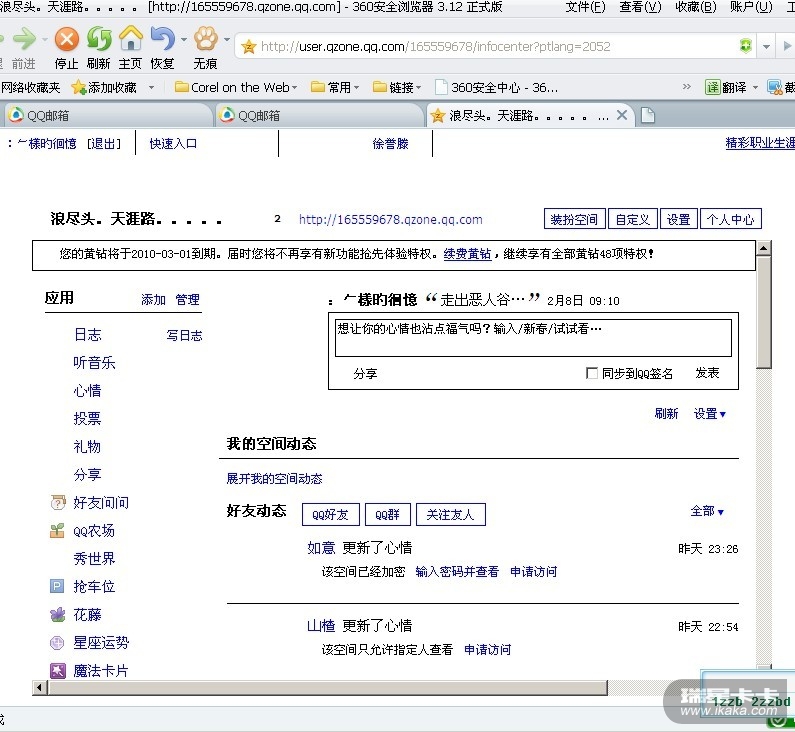
Task: Click the new tab page icon
Action: point(647,116)
